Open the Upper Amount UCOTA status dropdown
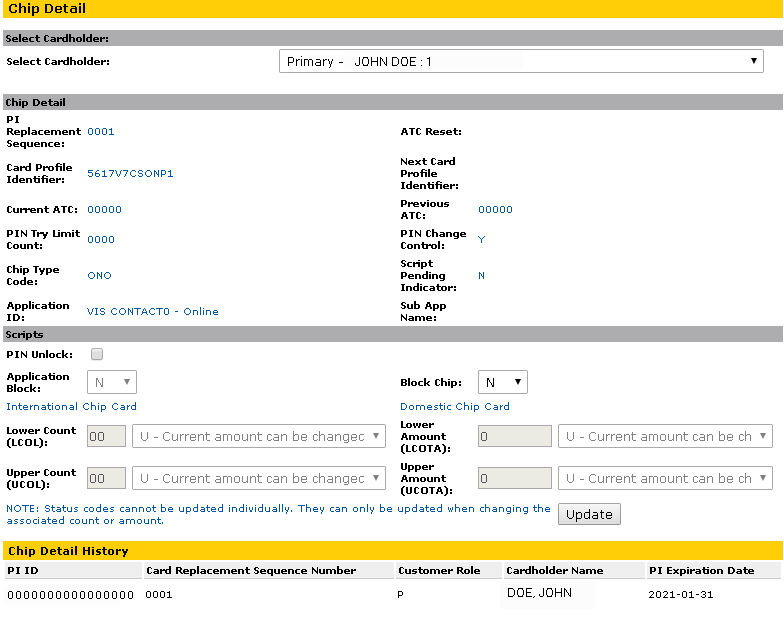Image resolution: width=784 pixels, height=621 pixels. tap(665, 478)
